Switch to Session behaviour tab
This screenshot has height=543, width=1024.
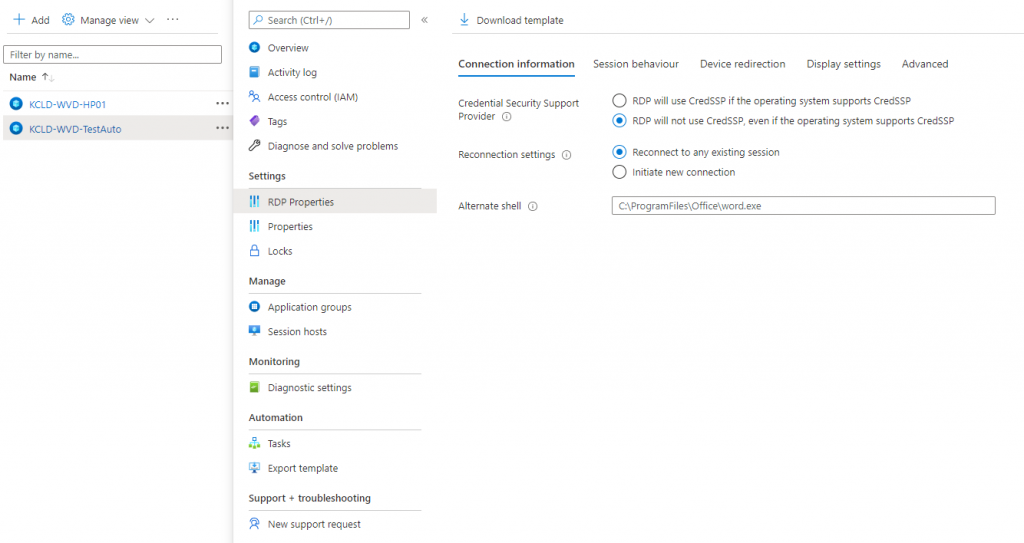(635, 64)
